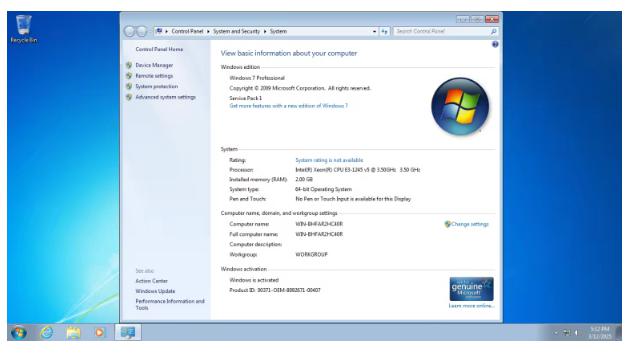Click the Product ID text line
This screenshot has width=629, height=361.
[275, 290]
